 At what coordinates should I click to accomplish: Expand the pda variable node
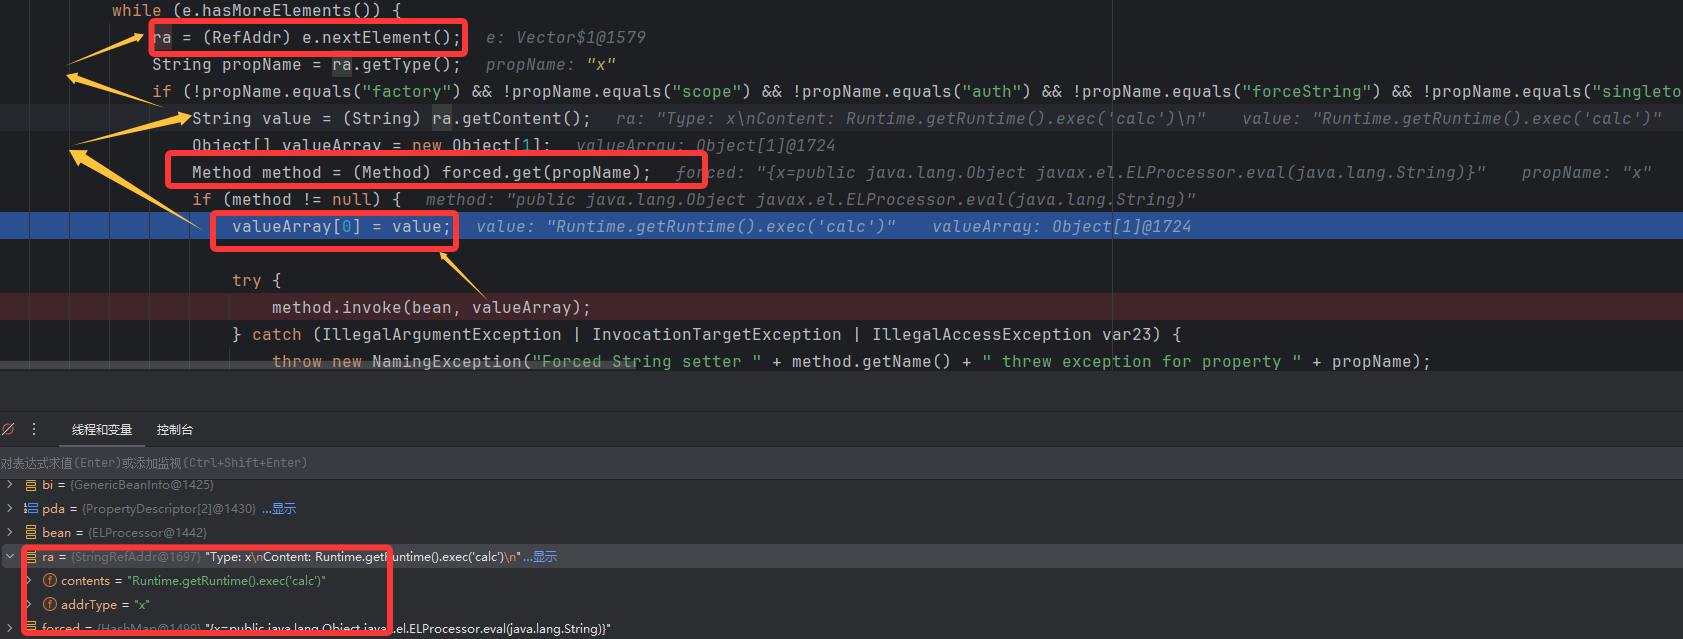10,509
